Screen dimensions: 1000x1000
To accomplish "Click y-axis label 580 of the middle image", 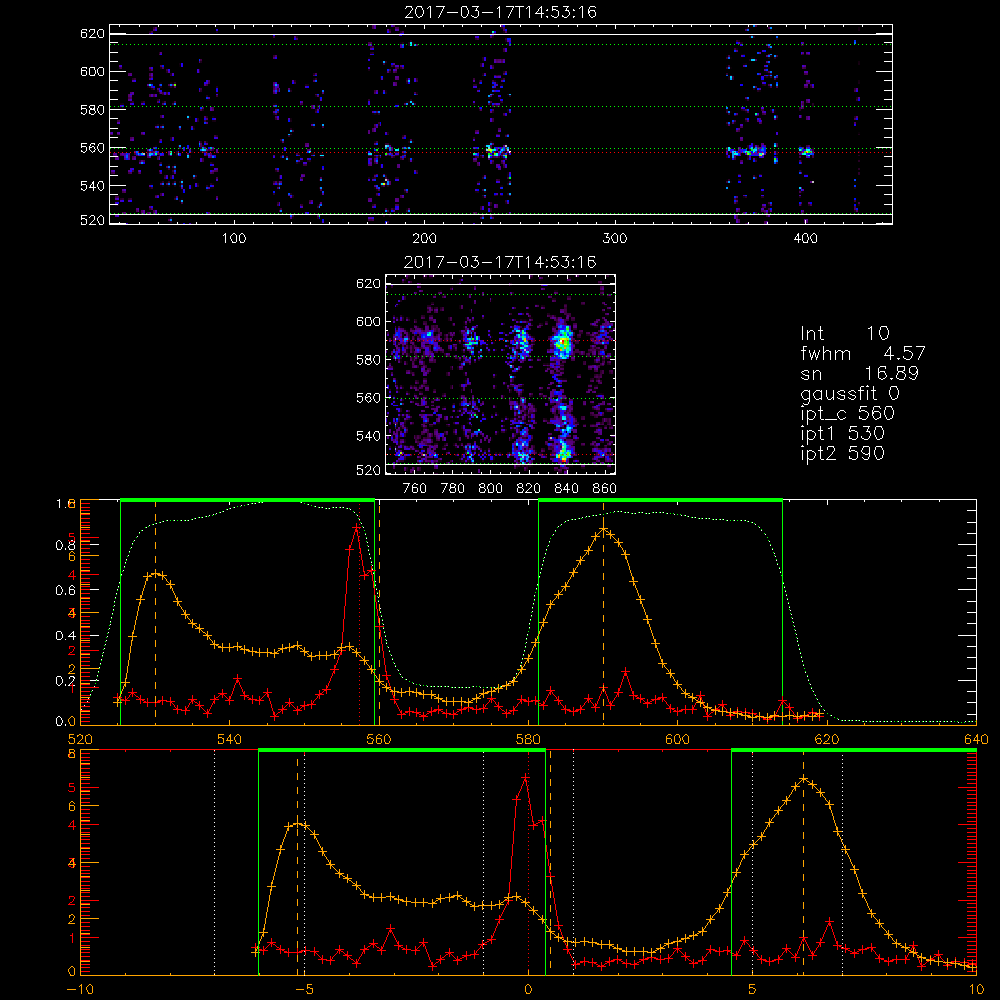I will click(x=368, y=360).
